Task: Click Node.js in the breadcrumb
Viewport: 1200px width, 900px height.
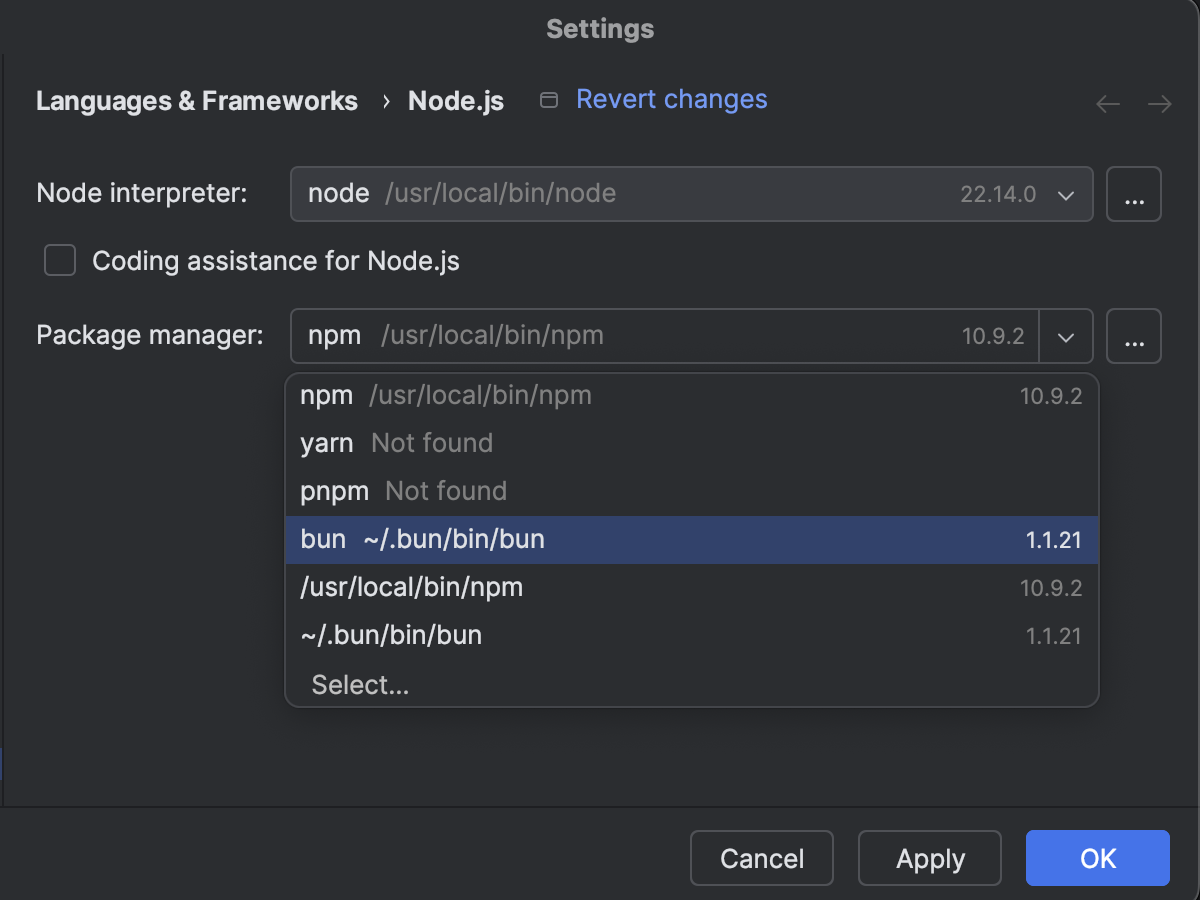Action: pos(455,100)
